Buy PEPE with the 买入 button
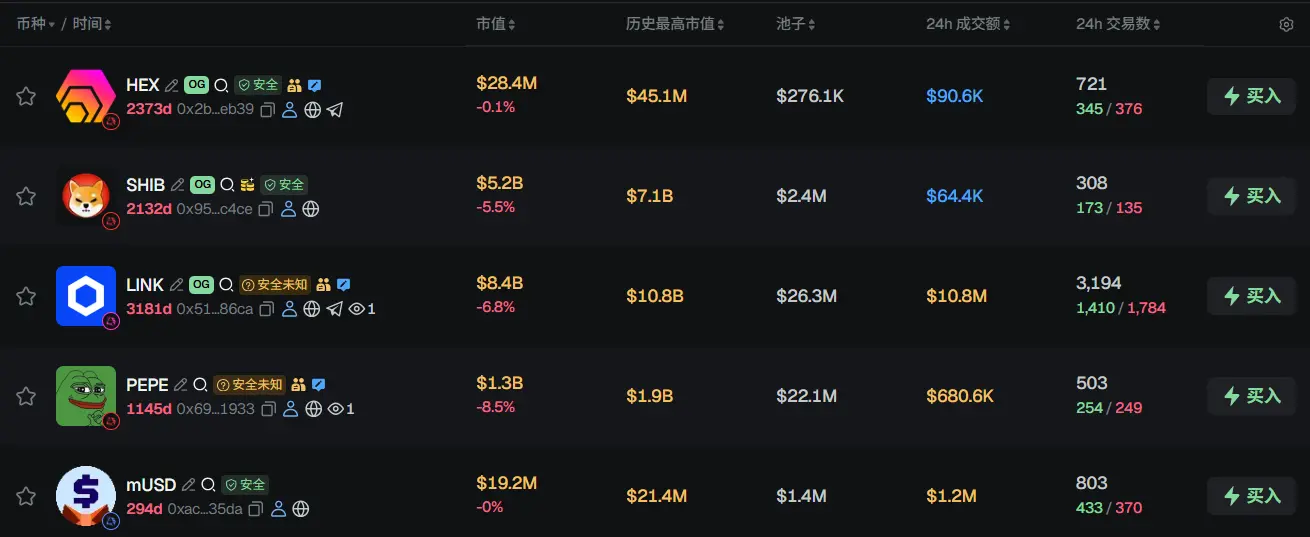Image resolution: width=1310 pixels, height=537 pixels. point(1252,396)
